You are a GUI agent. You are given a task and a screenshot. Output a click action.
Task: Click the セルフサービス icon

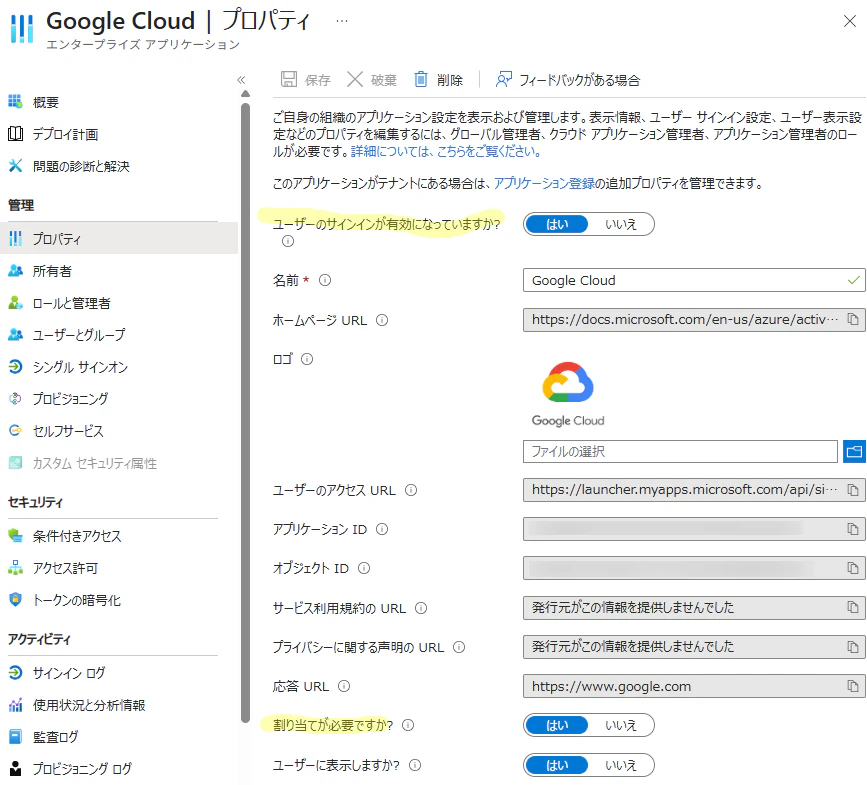tap(15, 430)
